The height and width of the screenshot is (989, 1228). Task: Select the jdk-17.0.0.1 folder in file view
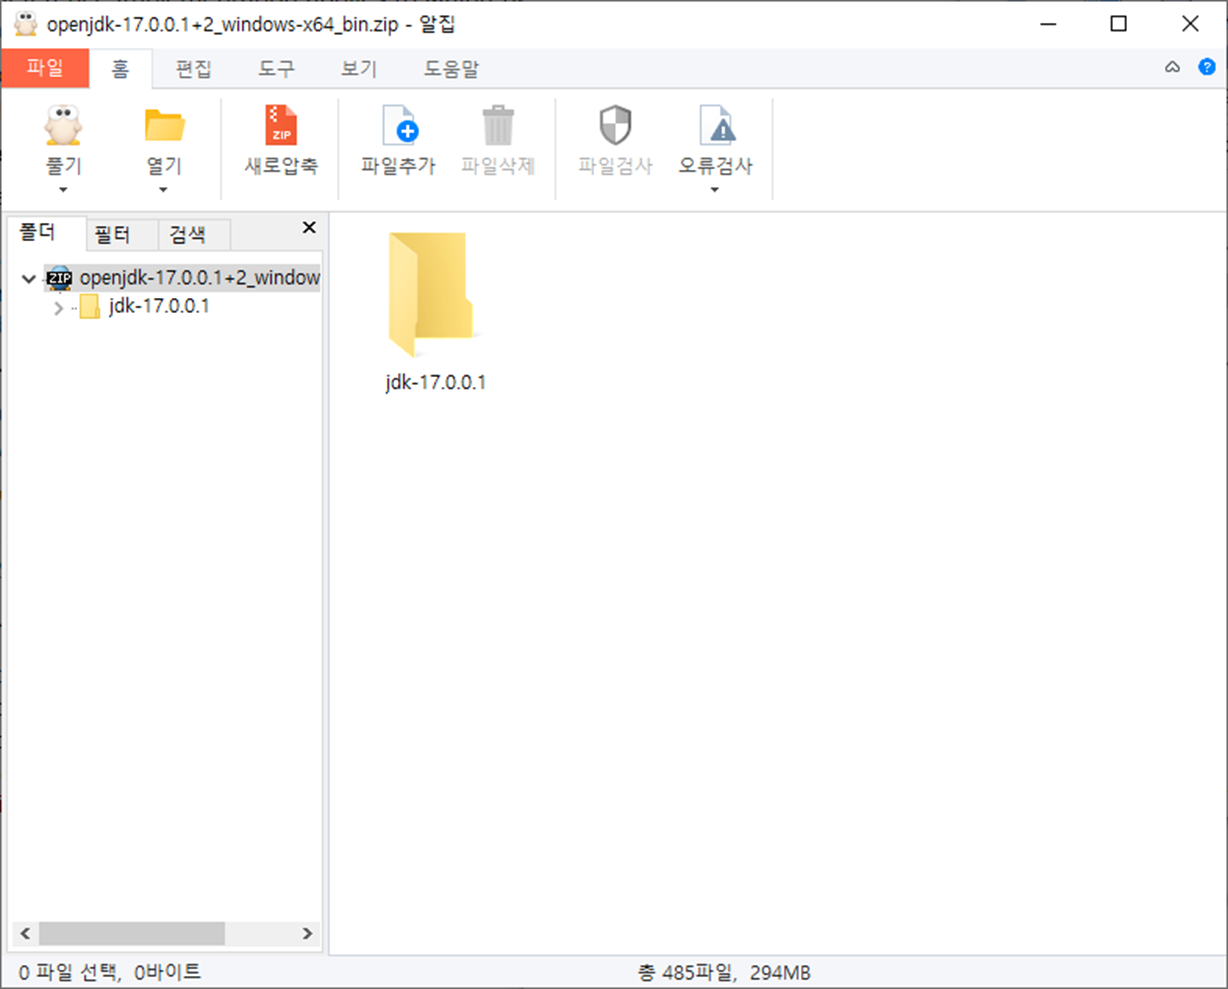point(435,312)
